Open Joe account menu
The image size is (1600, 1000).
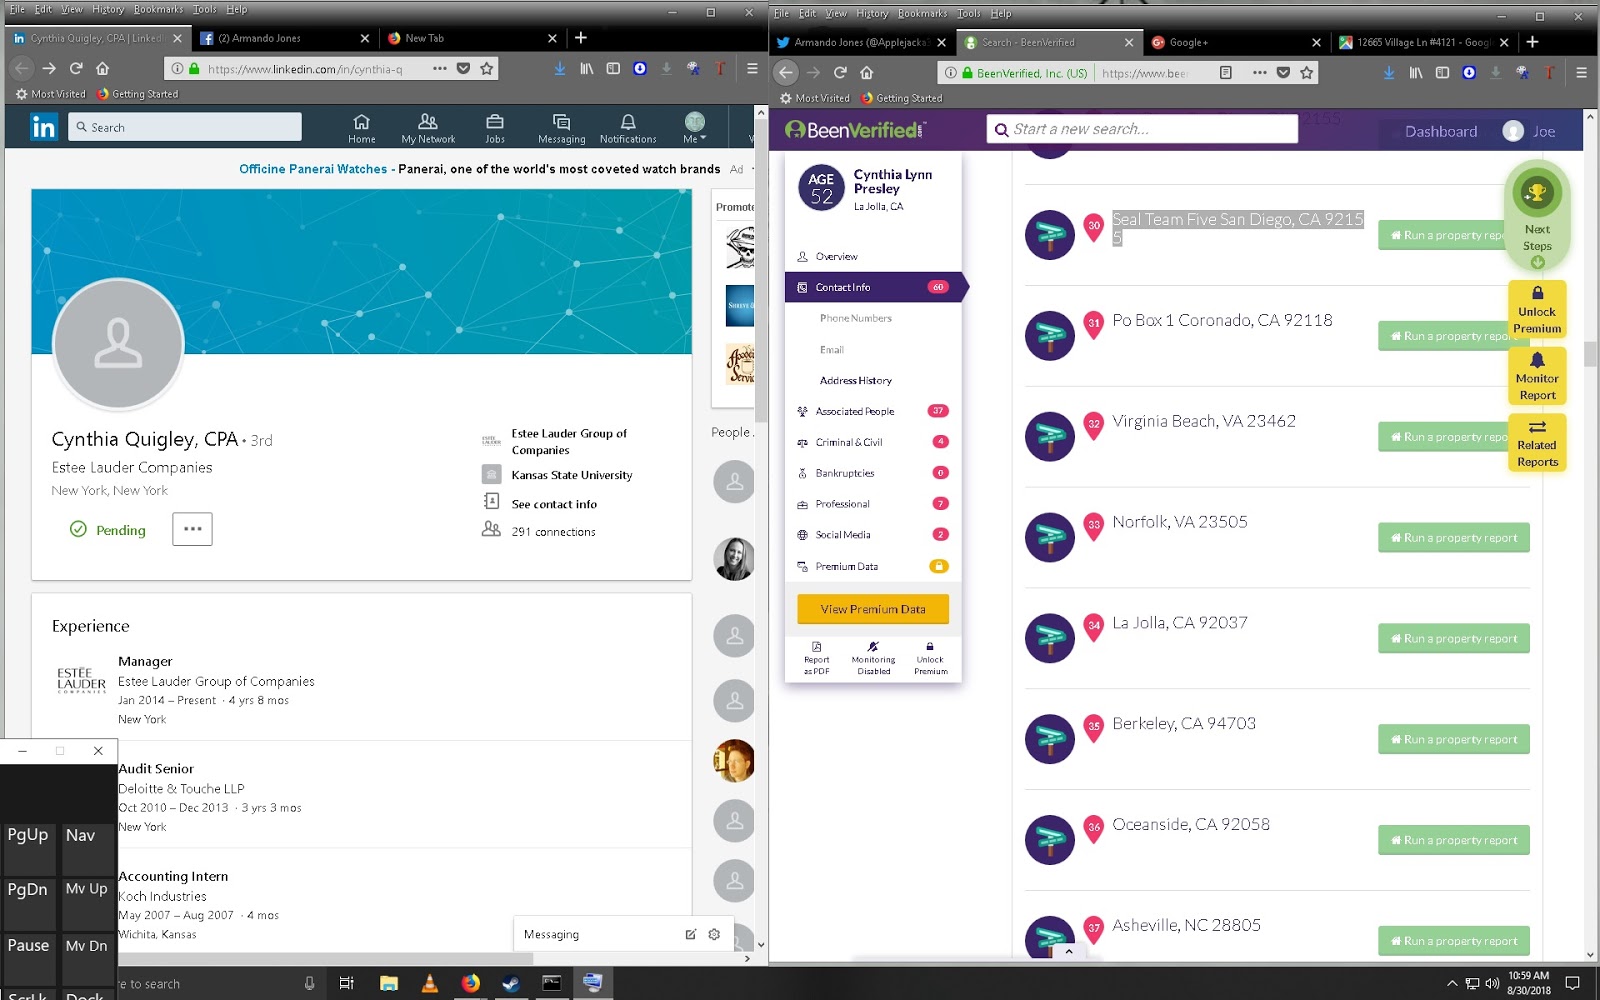[1530, 131]
